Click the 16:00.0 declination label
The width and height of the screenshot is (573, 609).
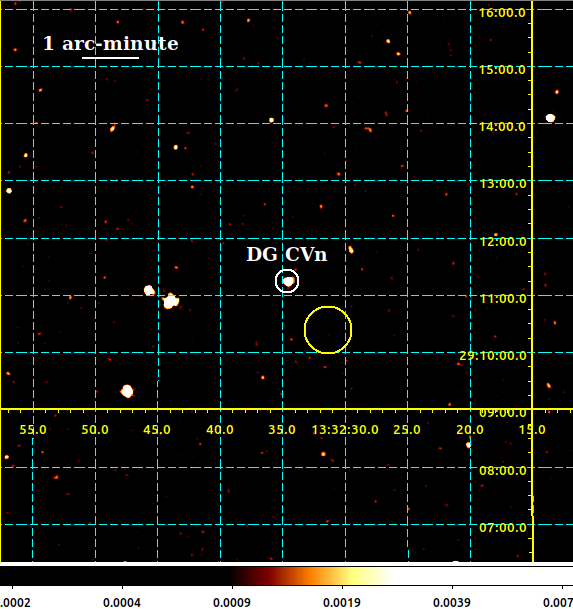click(x=502, y=12)
